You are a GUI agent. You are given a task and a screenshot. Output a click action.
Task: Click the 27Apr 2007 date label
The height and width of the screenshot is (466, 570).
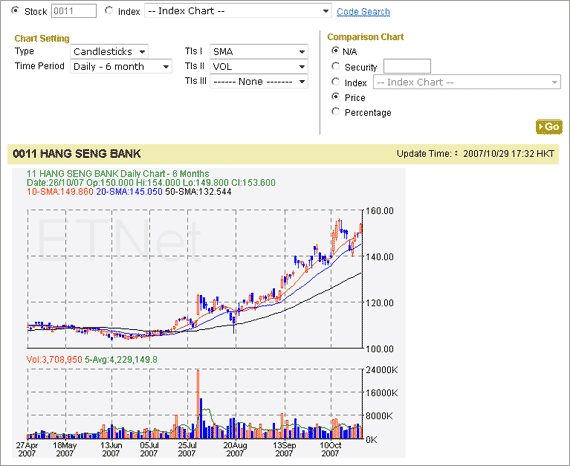coord(27,449)
